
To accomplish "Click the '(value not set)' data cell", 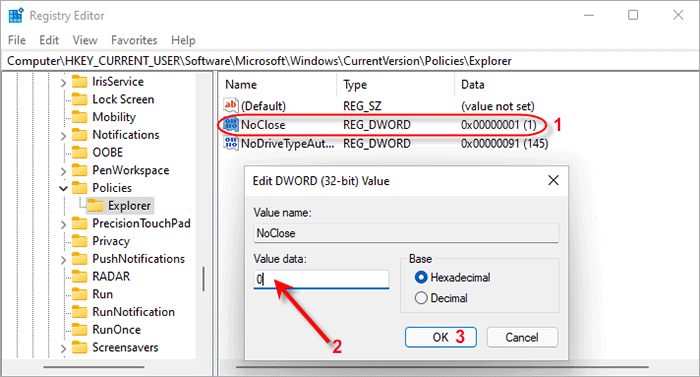I will (x=498, y=106).
